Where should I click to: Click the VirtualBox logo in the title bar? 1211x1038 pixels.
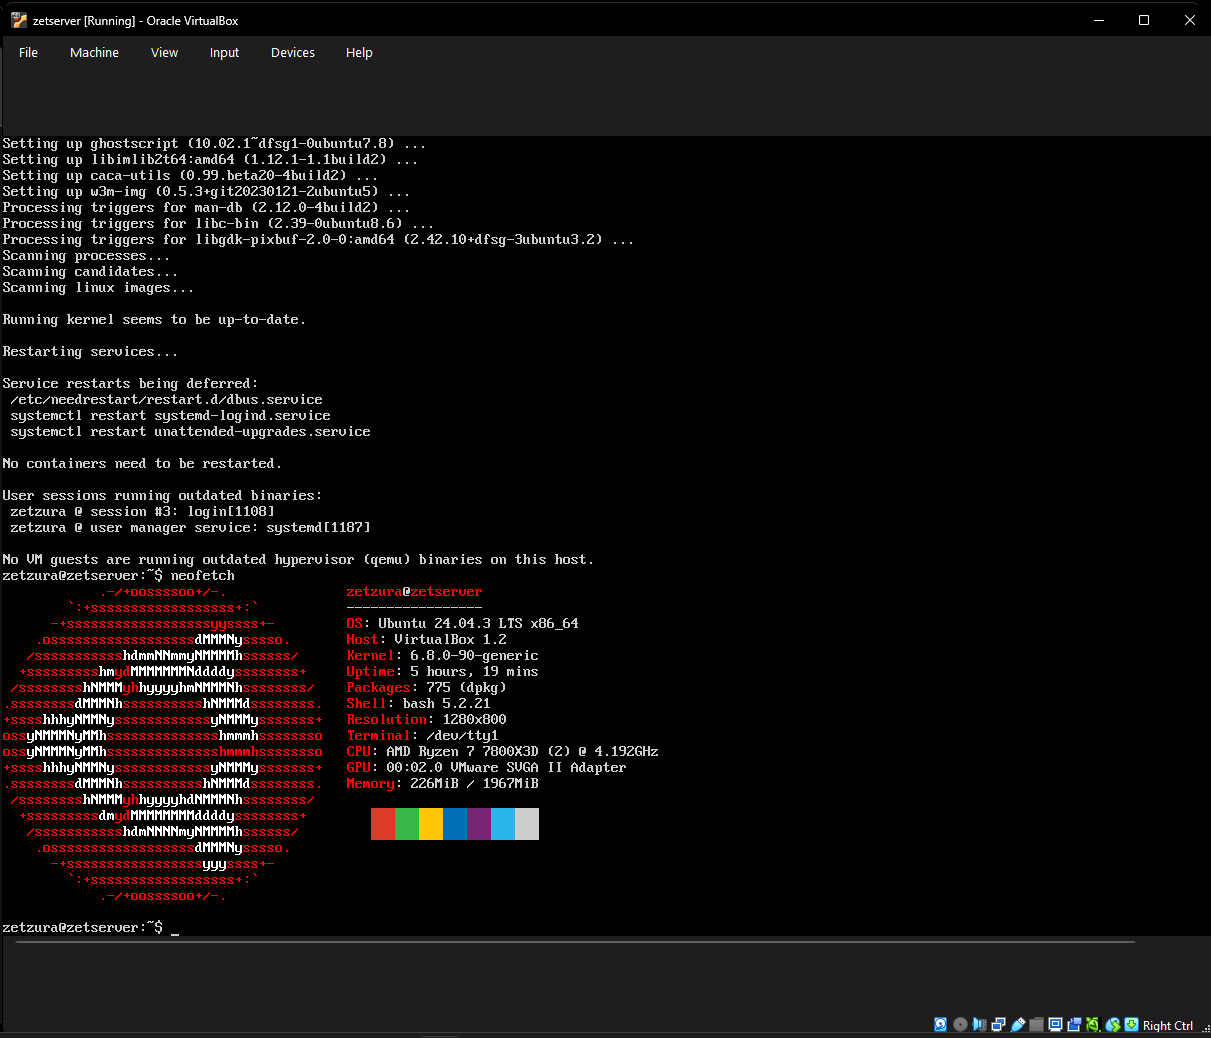click(16, 19)
